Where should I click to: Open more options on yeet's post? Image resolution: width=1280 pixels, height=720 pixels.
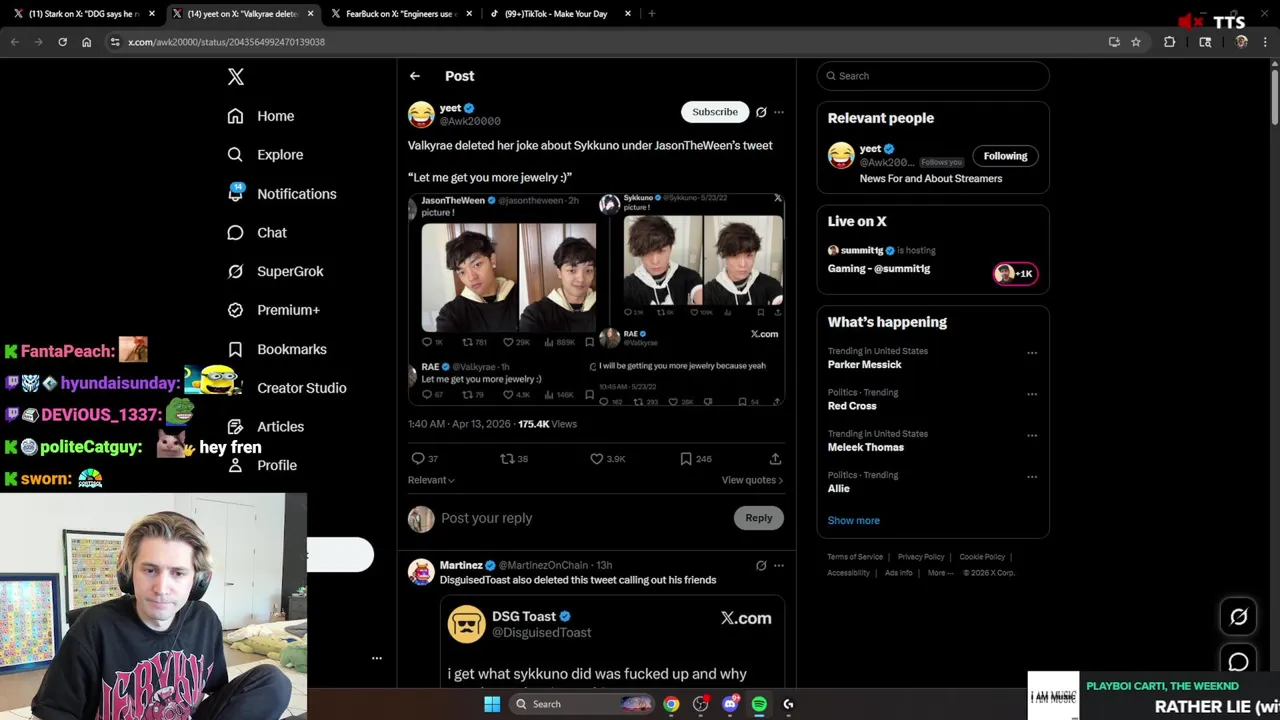point(779,112)
